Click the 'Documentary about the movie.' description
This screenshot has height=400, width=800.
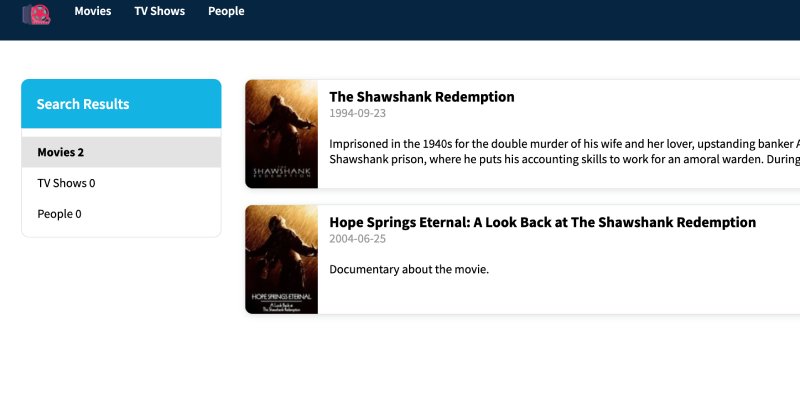click(409, 269)
